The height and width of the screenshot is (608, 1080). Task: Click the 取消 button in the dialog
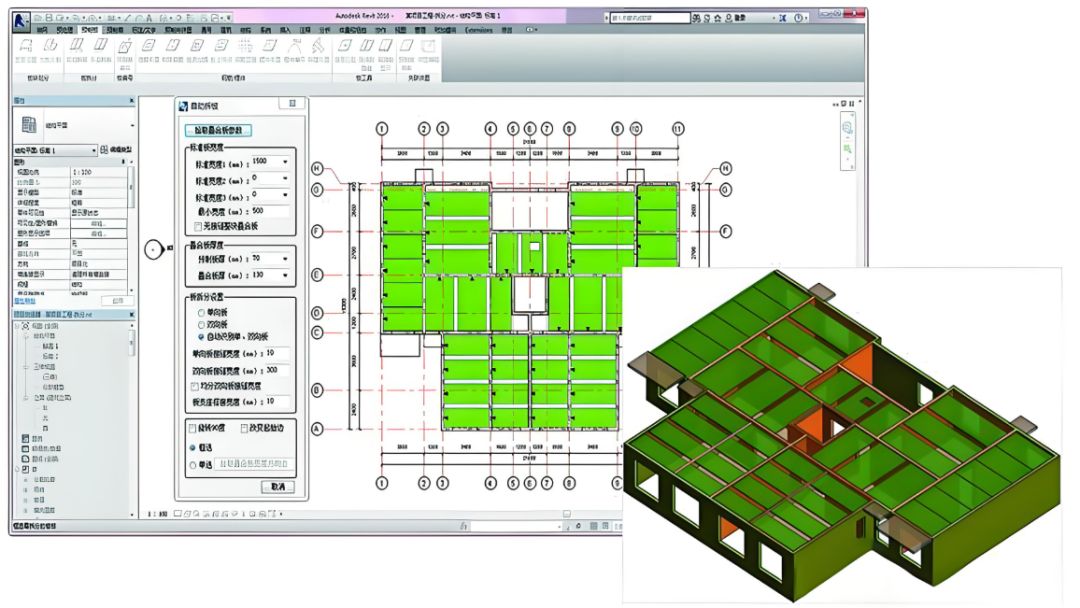click(278, 487)
